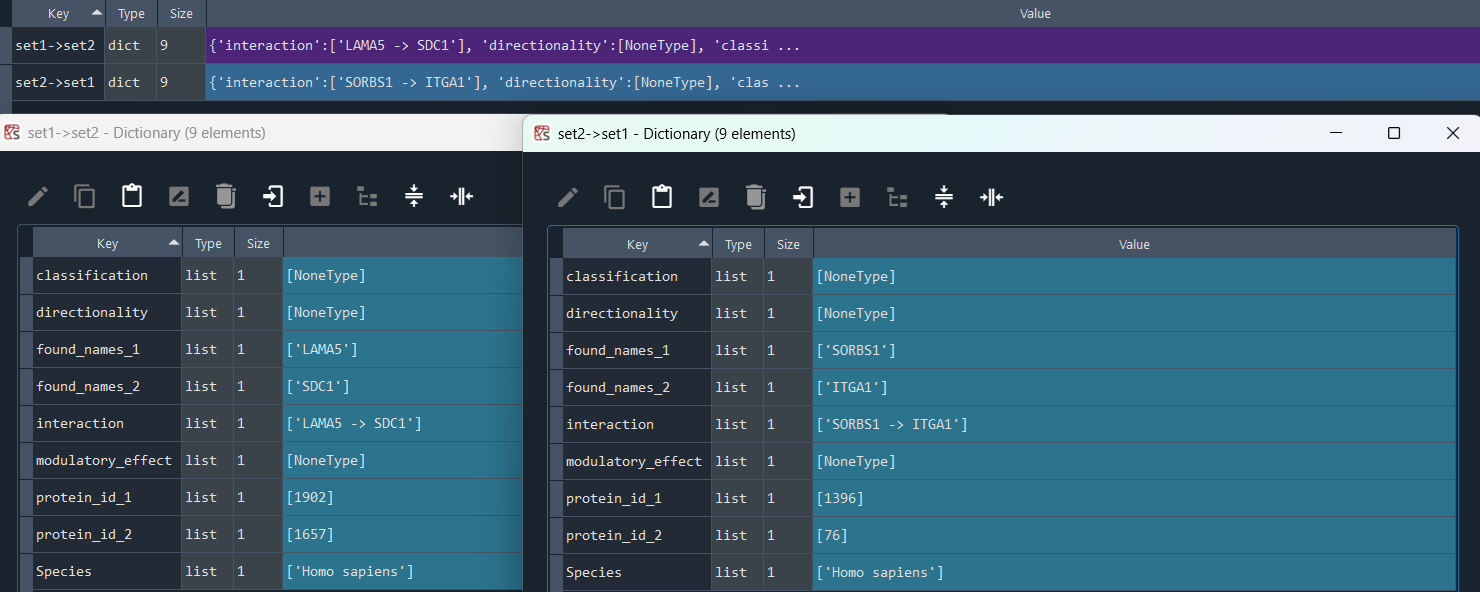Screen dimensions: 1480x592
Task: Select modulatory_effect key in set2->set1 window
Action: pos(637,461)
